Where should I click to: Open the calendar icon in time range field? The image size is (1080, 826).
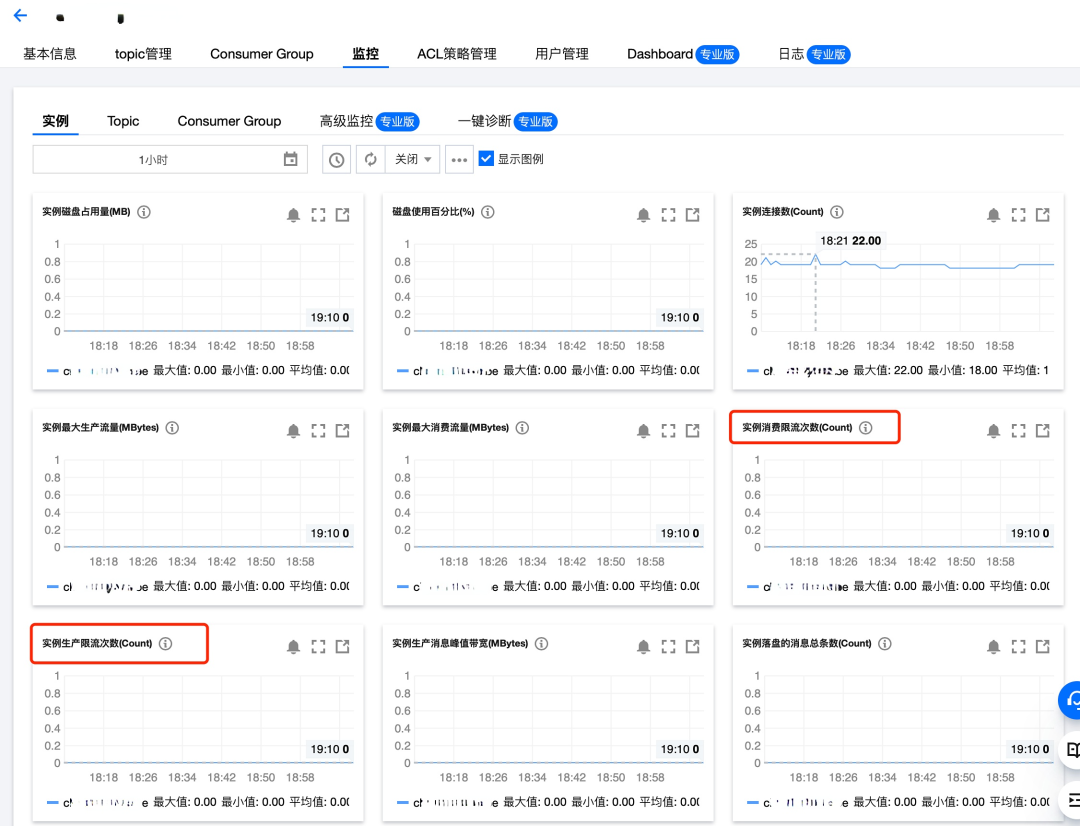tap(289, 159)
